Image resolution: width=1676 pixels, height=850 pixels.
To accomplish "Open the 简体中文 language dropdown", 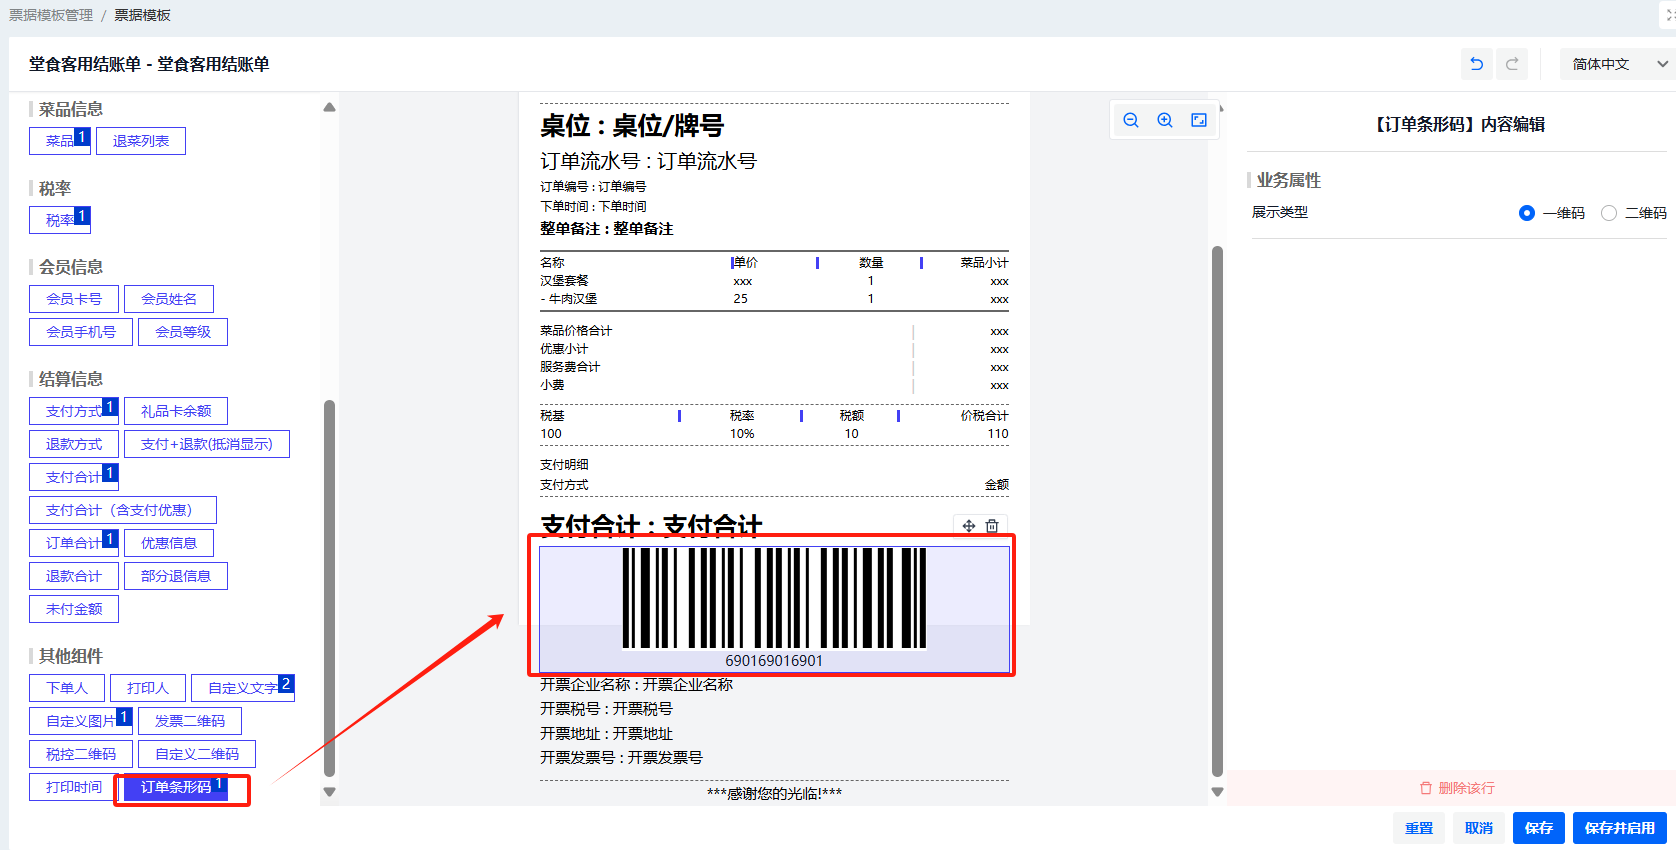I will [1617, 64].
